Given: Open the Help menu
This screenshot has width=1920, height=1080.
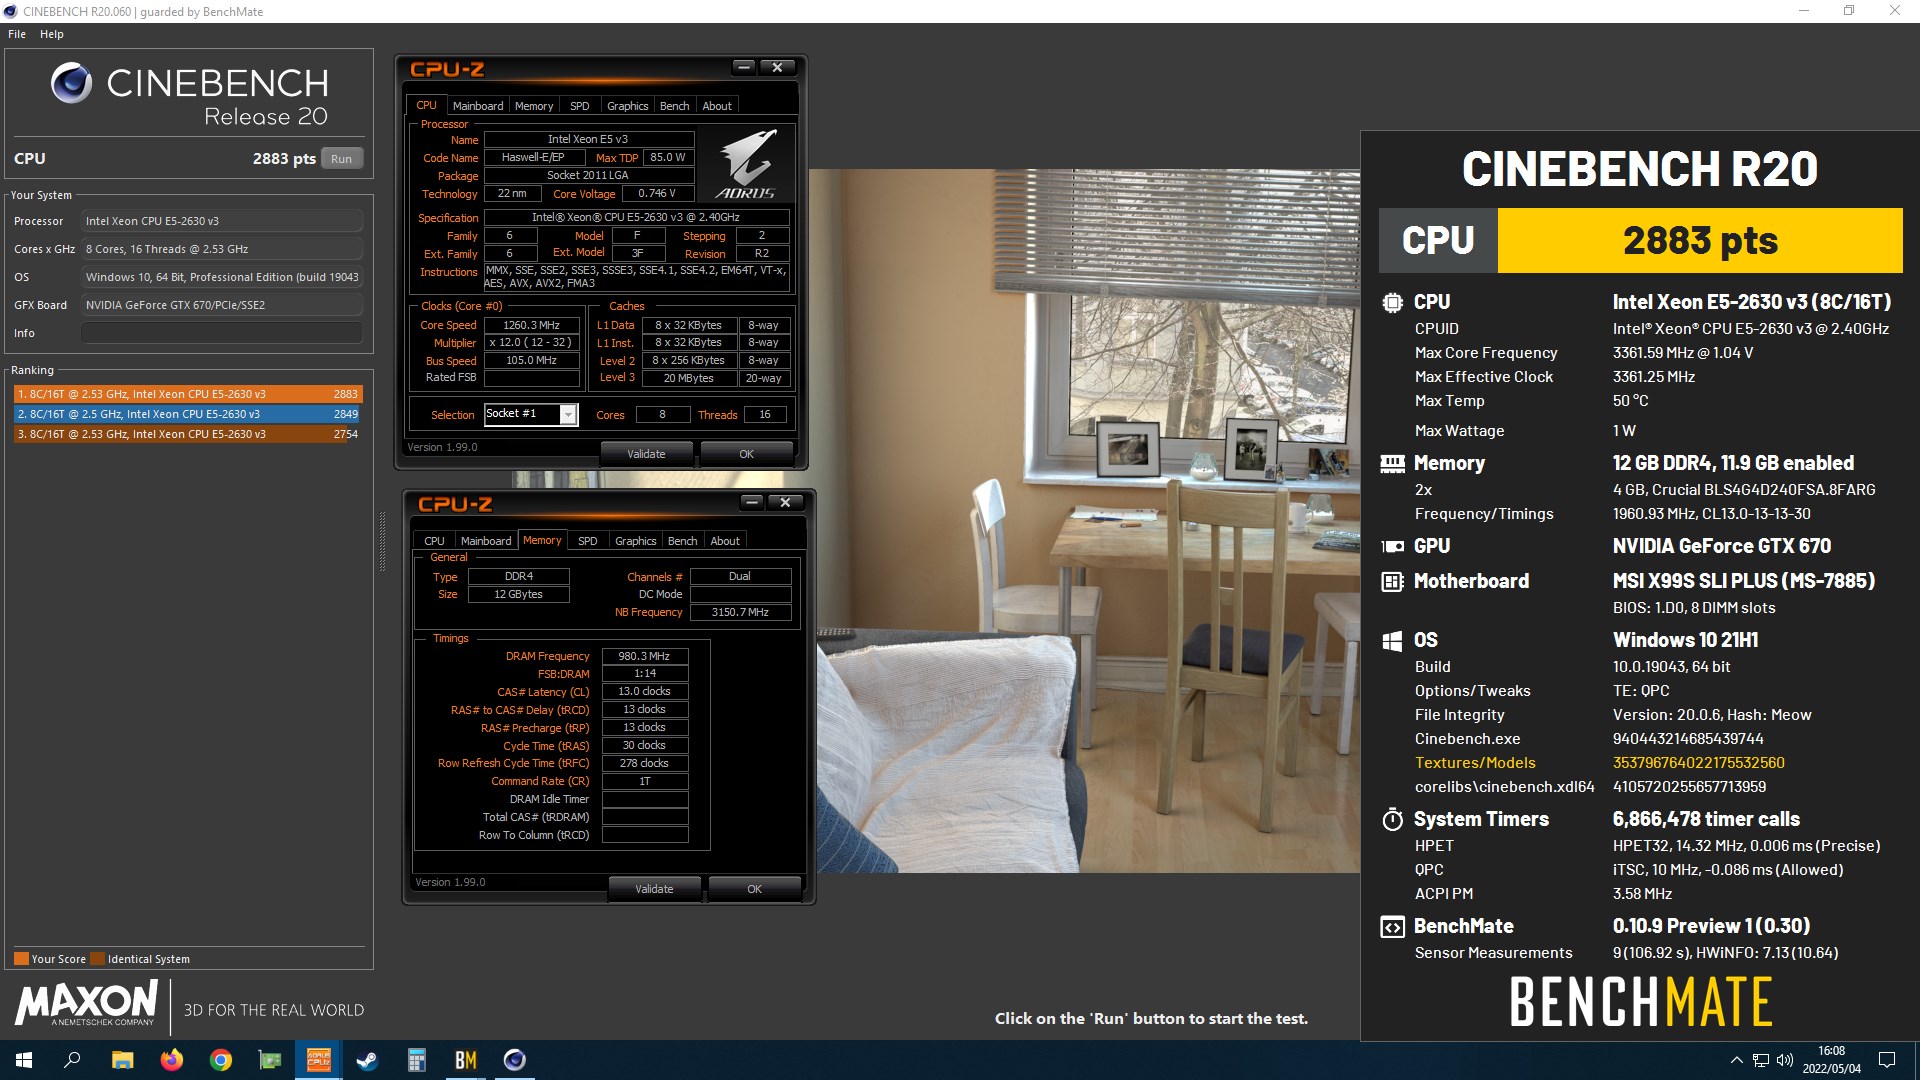Looking at the screenshot, I should click(52, 34).
